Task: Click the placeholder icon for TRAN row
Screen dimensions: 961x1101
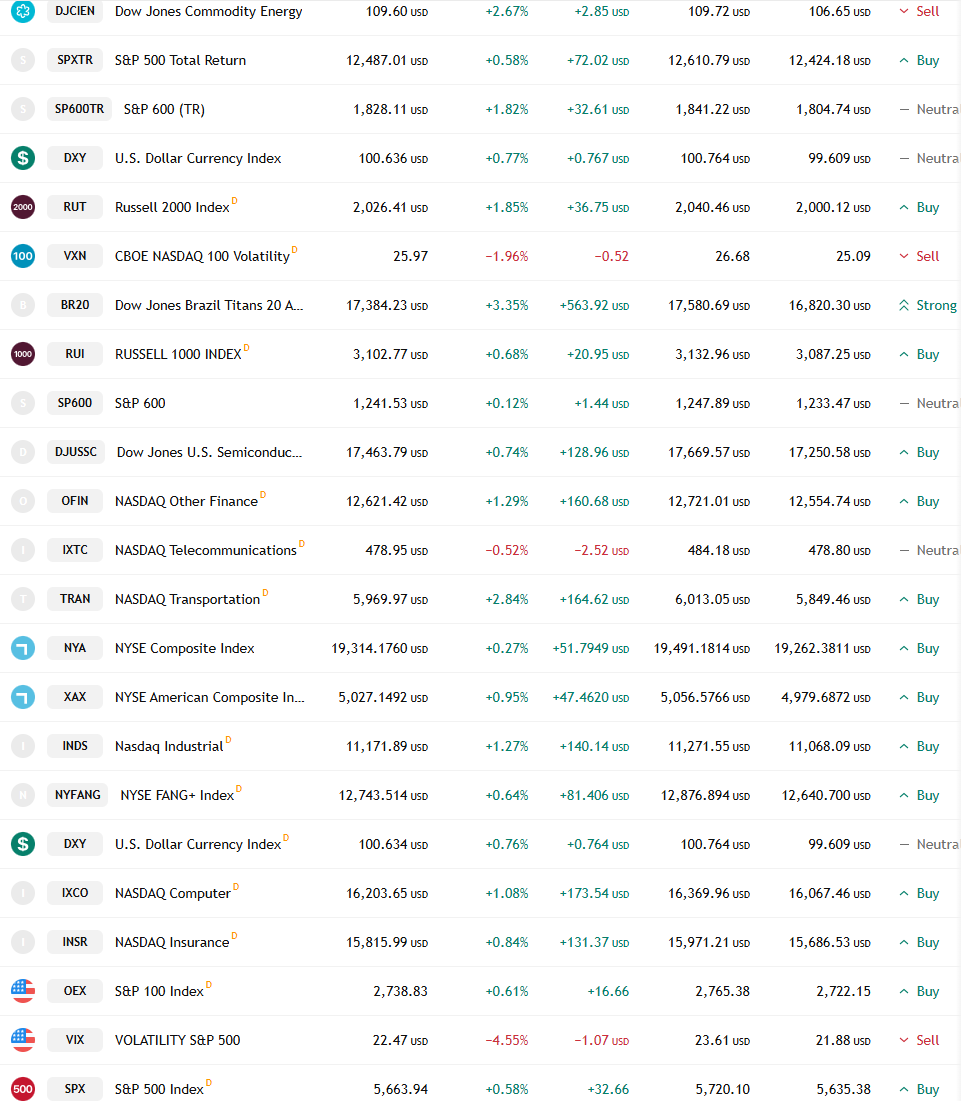Action: coord(23,599)
